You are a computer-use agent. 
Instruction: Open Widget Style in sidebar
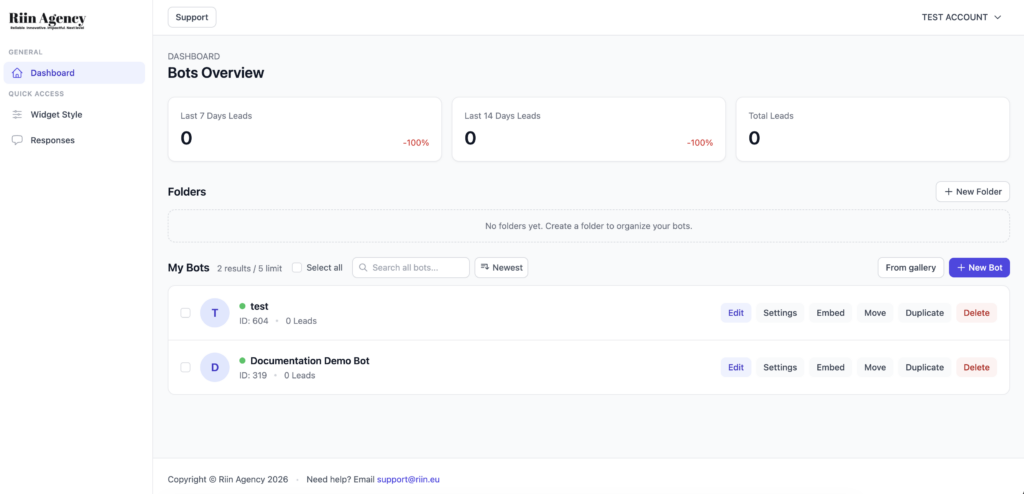point(56,115)
